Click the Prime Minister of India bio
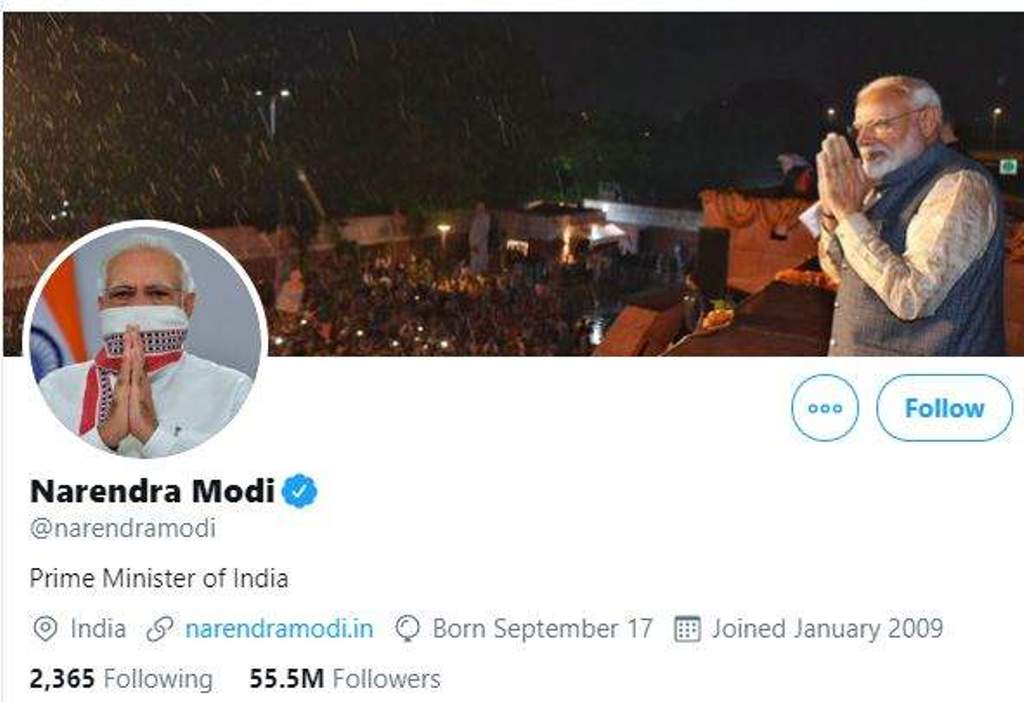Image resolution: width=1024 pixels, height=702 pixels. click(159, 579)
